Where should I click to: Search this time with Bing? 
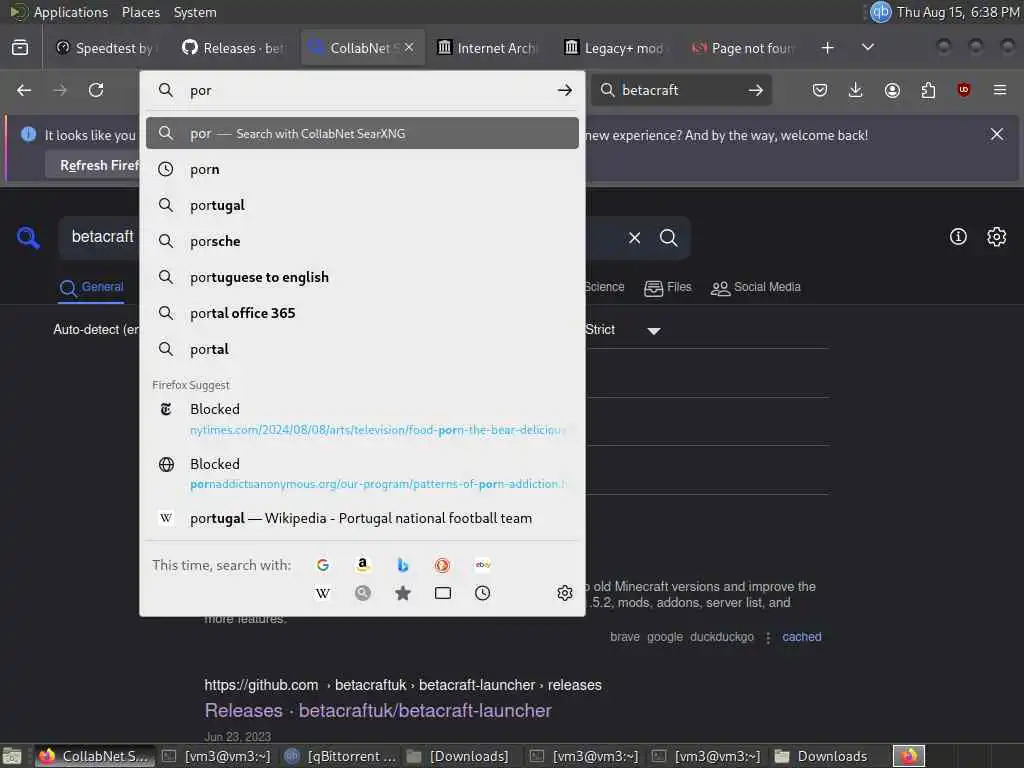403,565
